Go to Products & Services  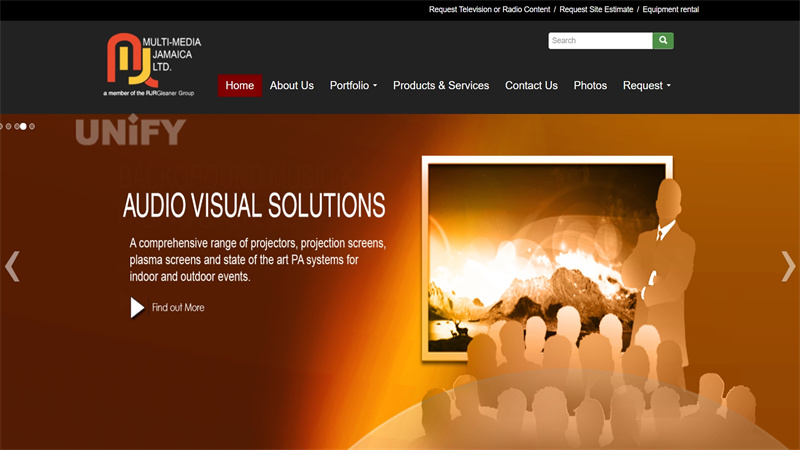(x=441, y=86)
